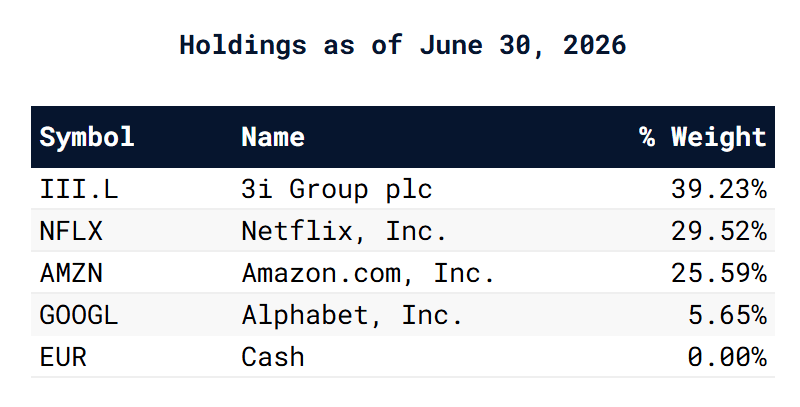
Task: Click the Name column header
Action: point(273,137)
